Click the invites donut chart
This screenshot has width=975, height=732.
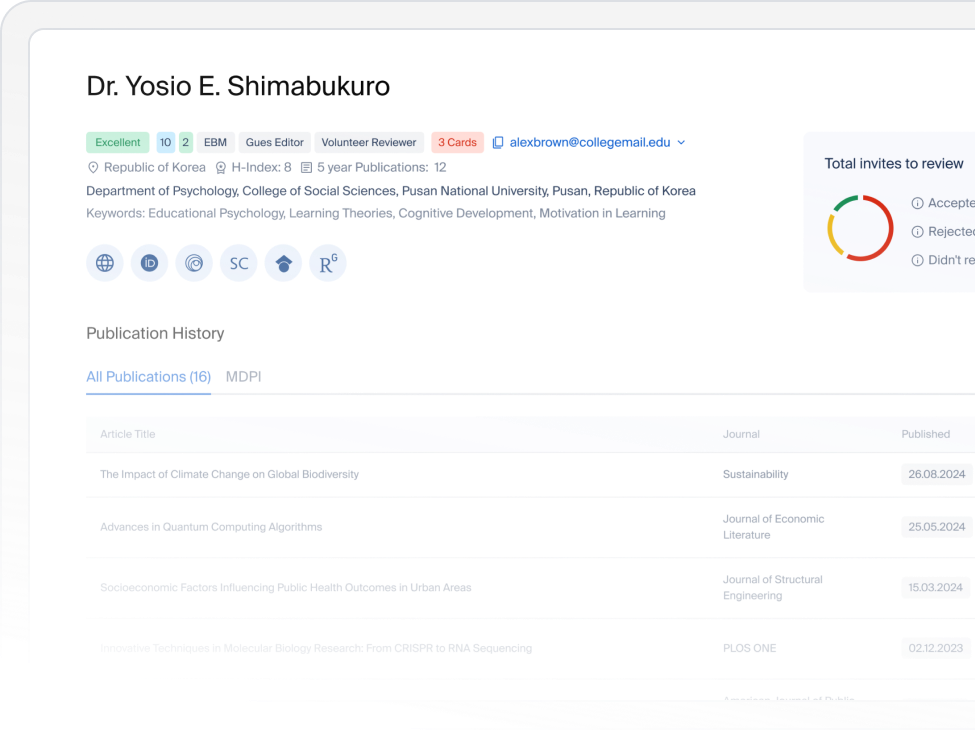pos(861,228)
